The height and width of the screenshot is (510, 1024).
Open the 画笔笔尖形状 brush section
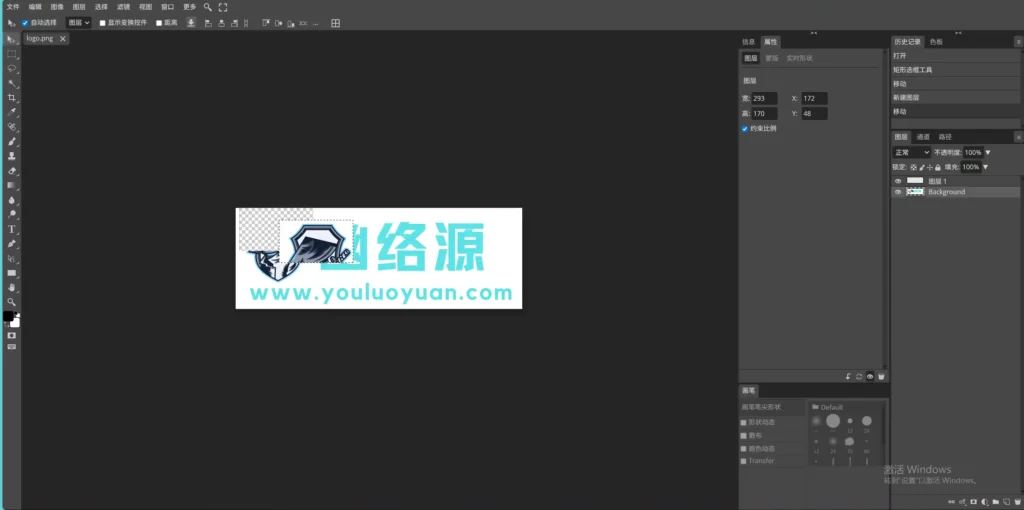[772, 407]
